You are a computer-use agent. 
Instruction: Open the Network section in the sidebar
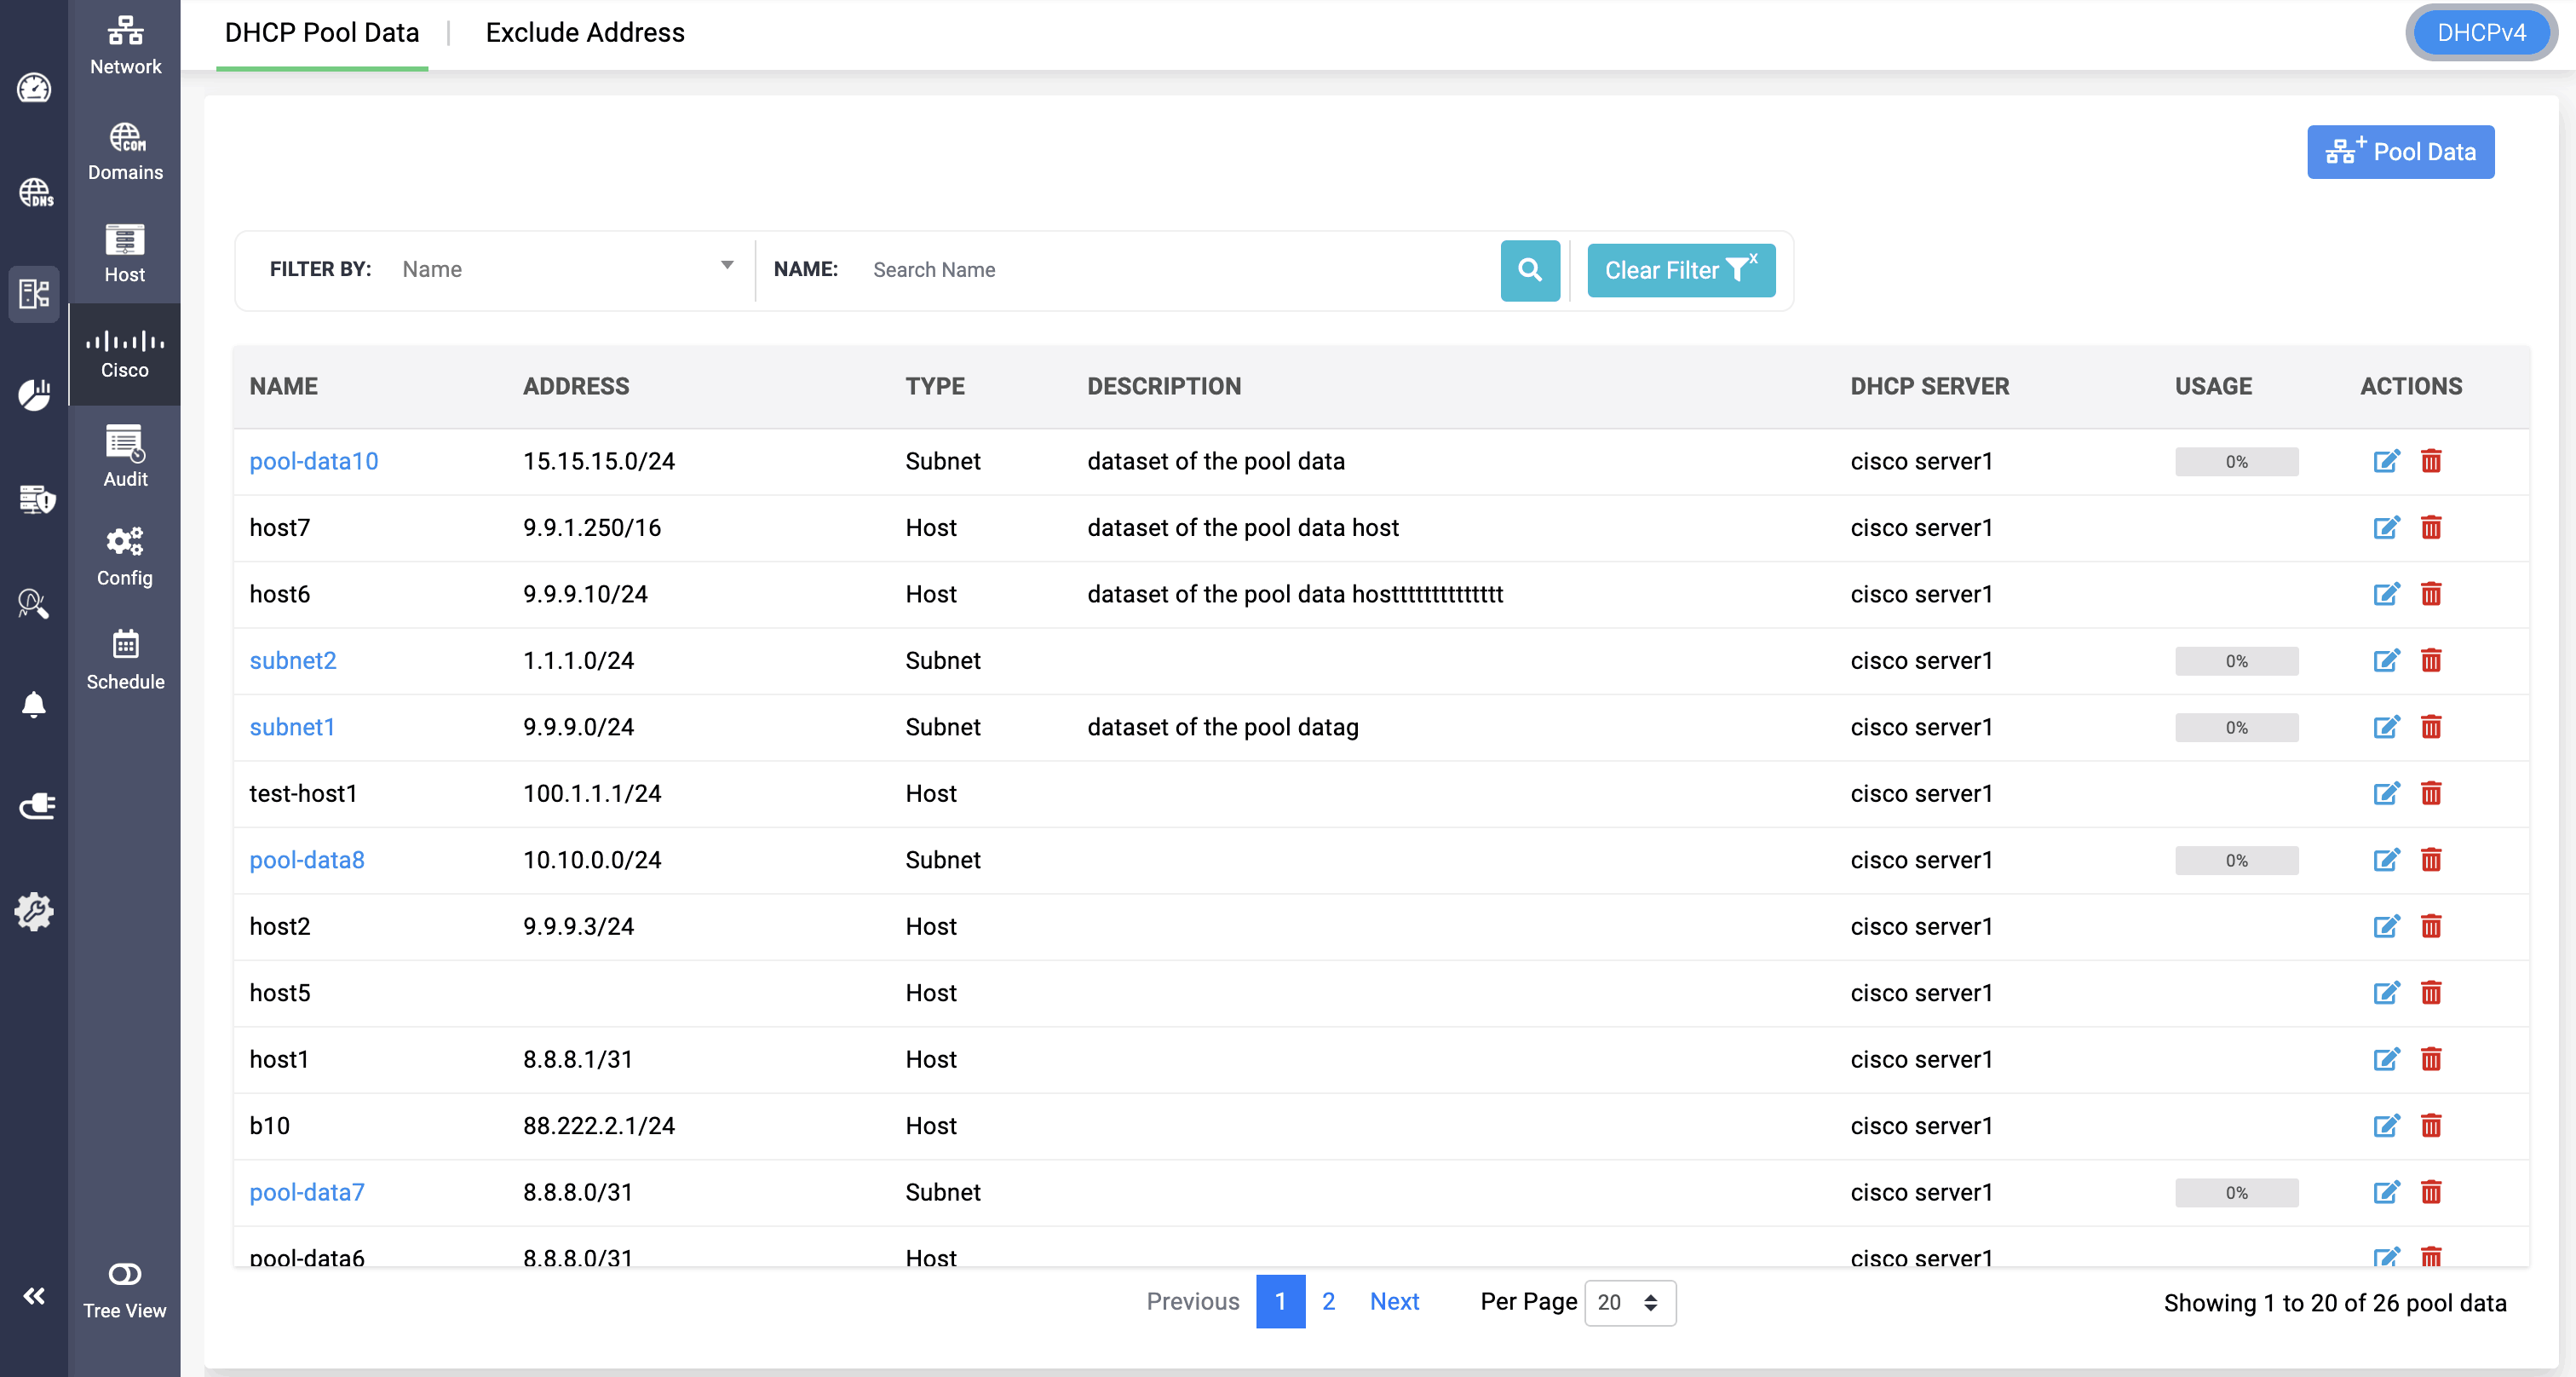124,44
